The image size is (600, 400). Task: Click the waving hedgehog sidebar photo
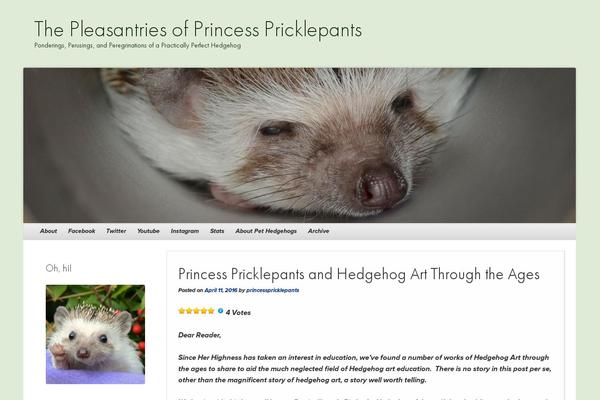pos(95,334)
